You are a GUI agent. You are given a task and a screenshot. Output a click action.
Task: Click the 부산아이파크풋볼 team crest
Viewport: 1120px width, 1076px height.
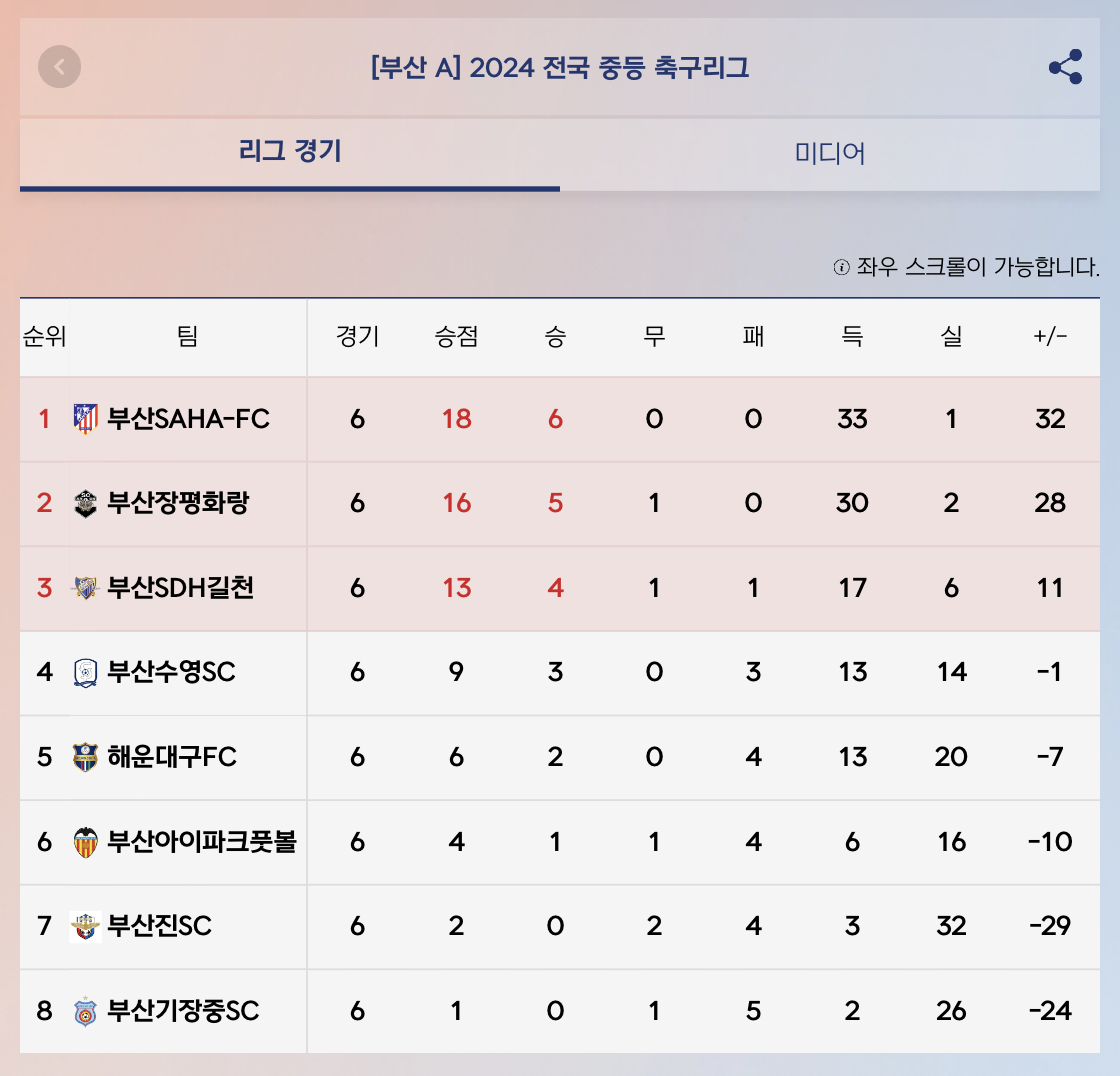click(x=86, y=842)
